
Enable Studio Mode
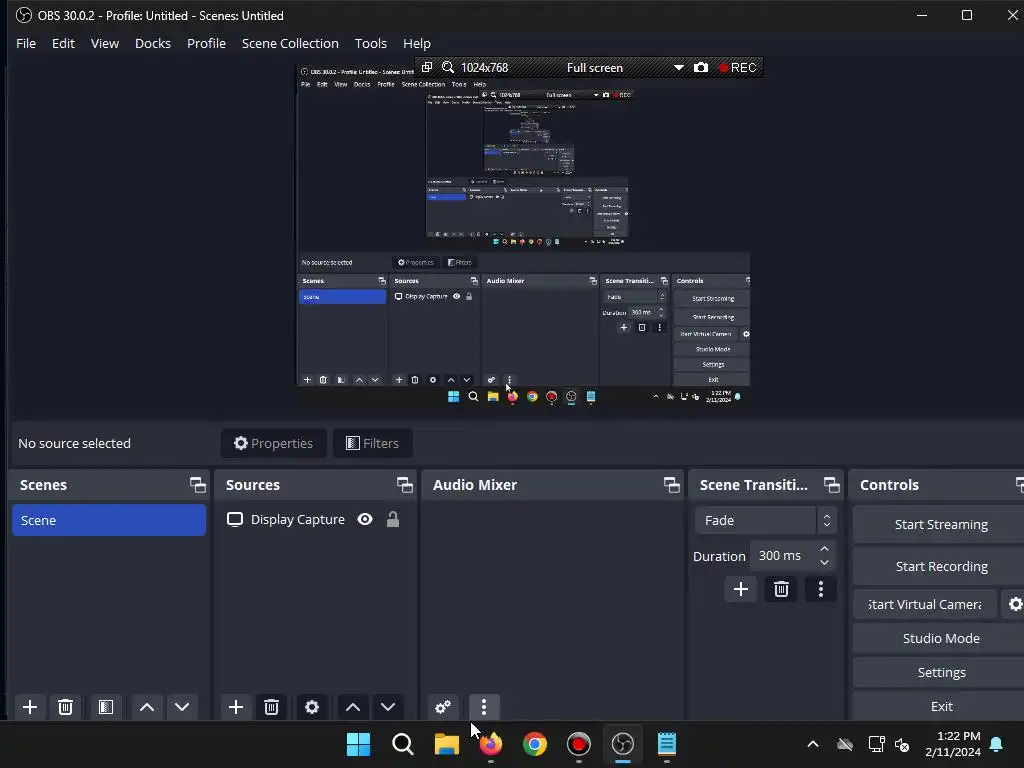point(940,638)
